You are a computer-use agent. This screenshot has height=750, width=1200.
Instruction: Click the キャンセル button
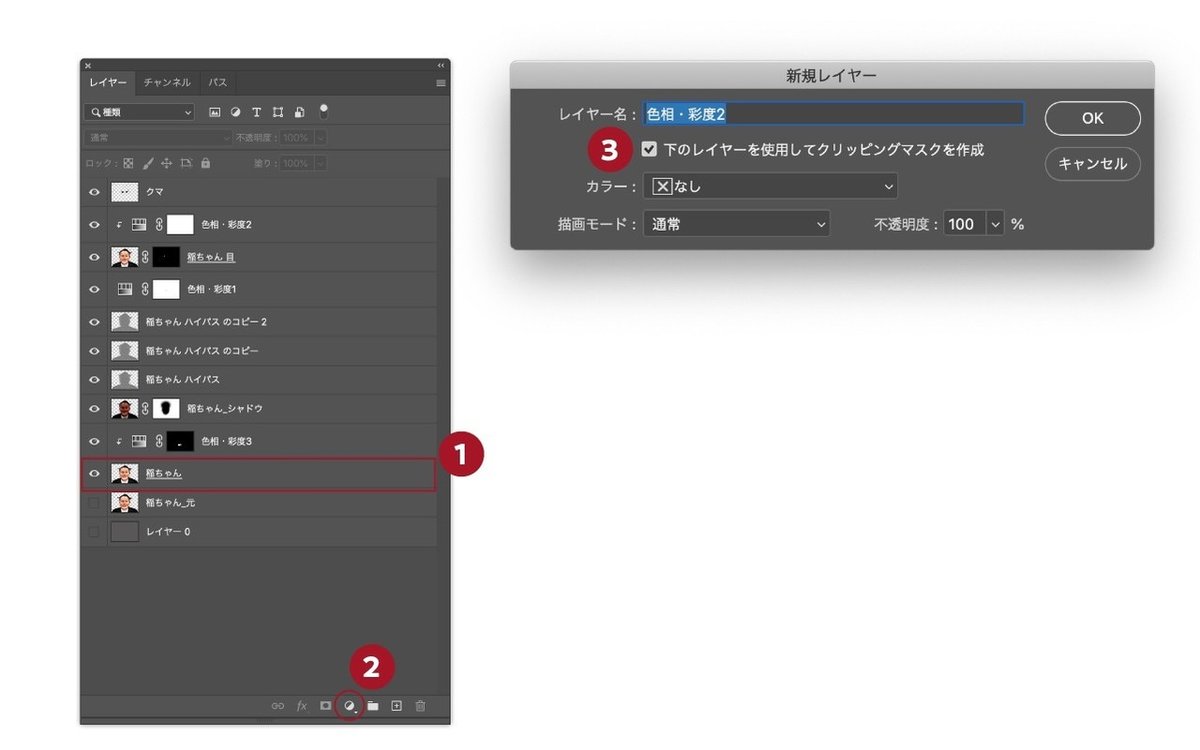(x=1092, y=164)
